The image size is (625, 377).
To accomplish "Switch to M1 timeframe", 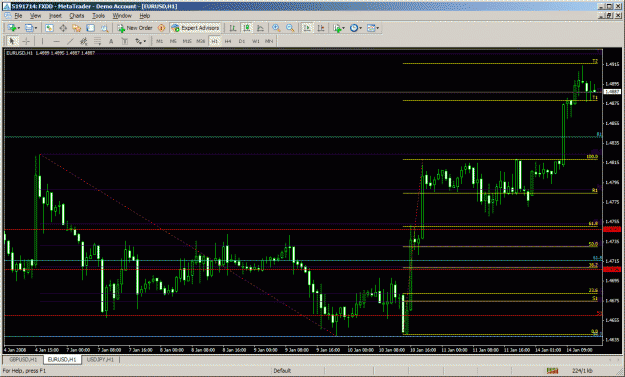I will [x=159, y=41].
